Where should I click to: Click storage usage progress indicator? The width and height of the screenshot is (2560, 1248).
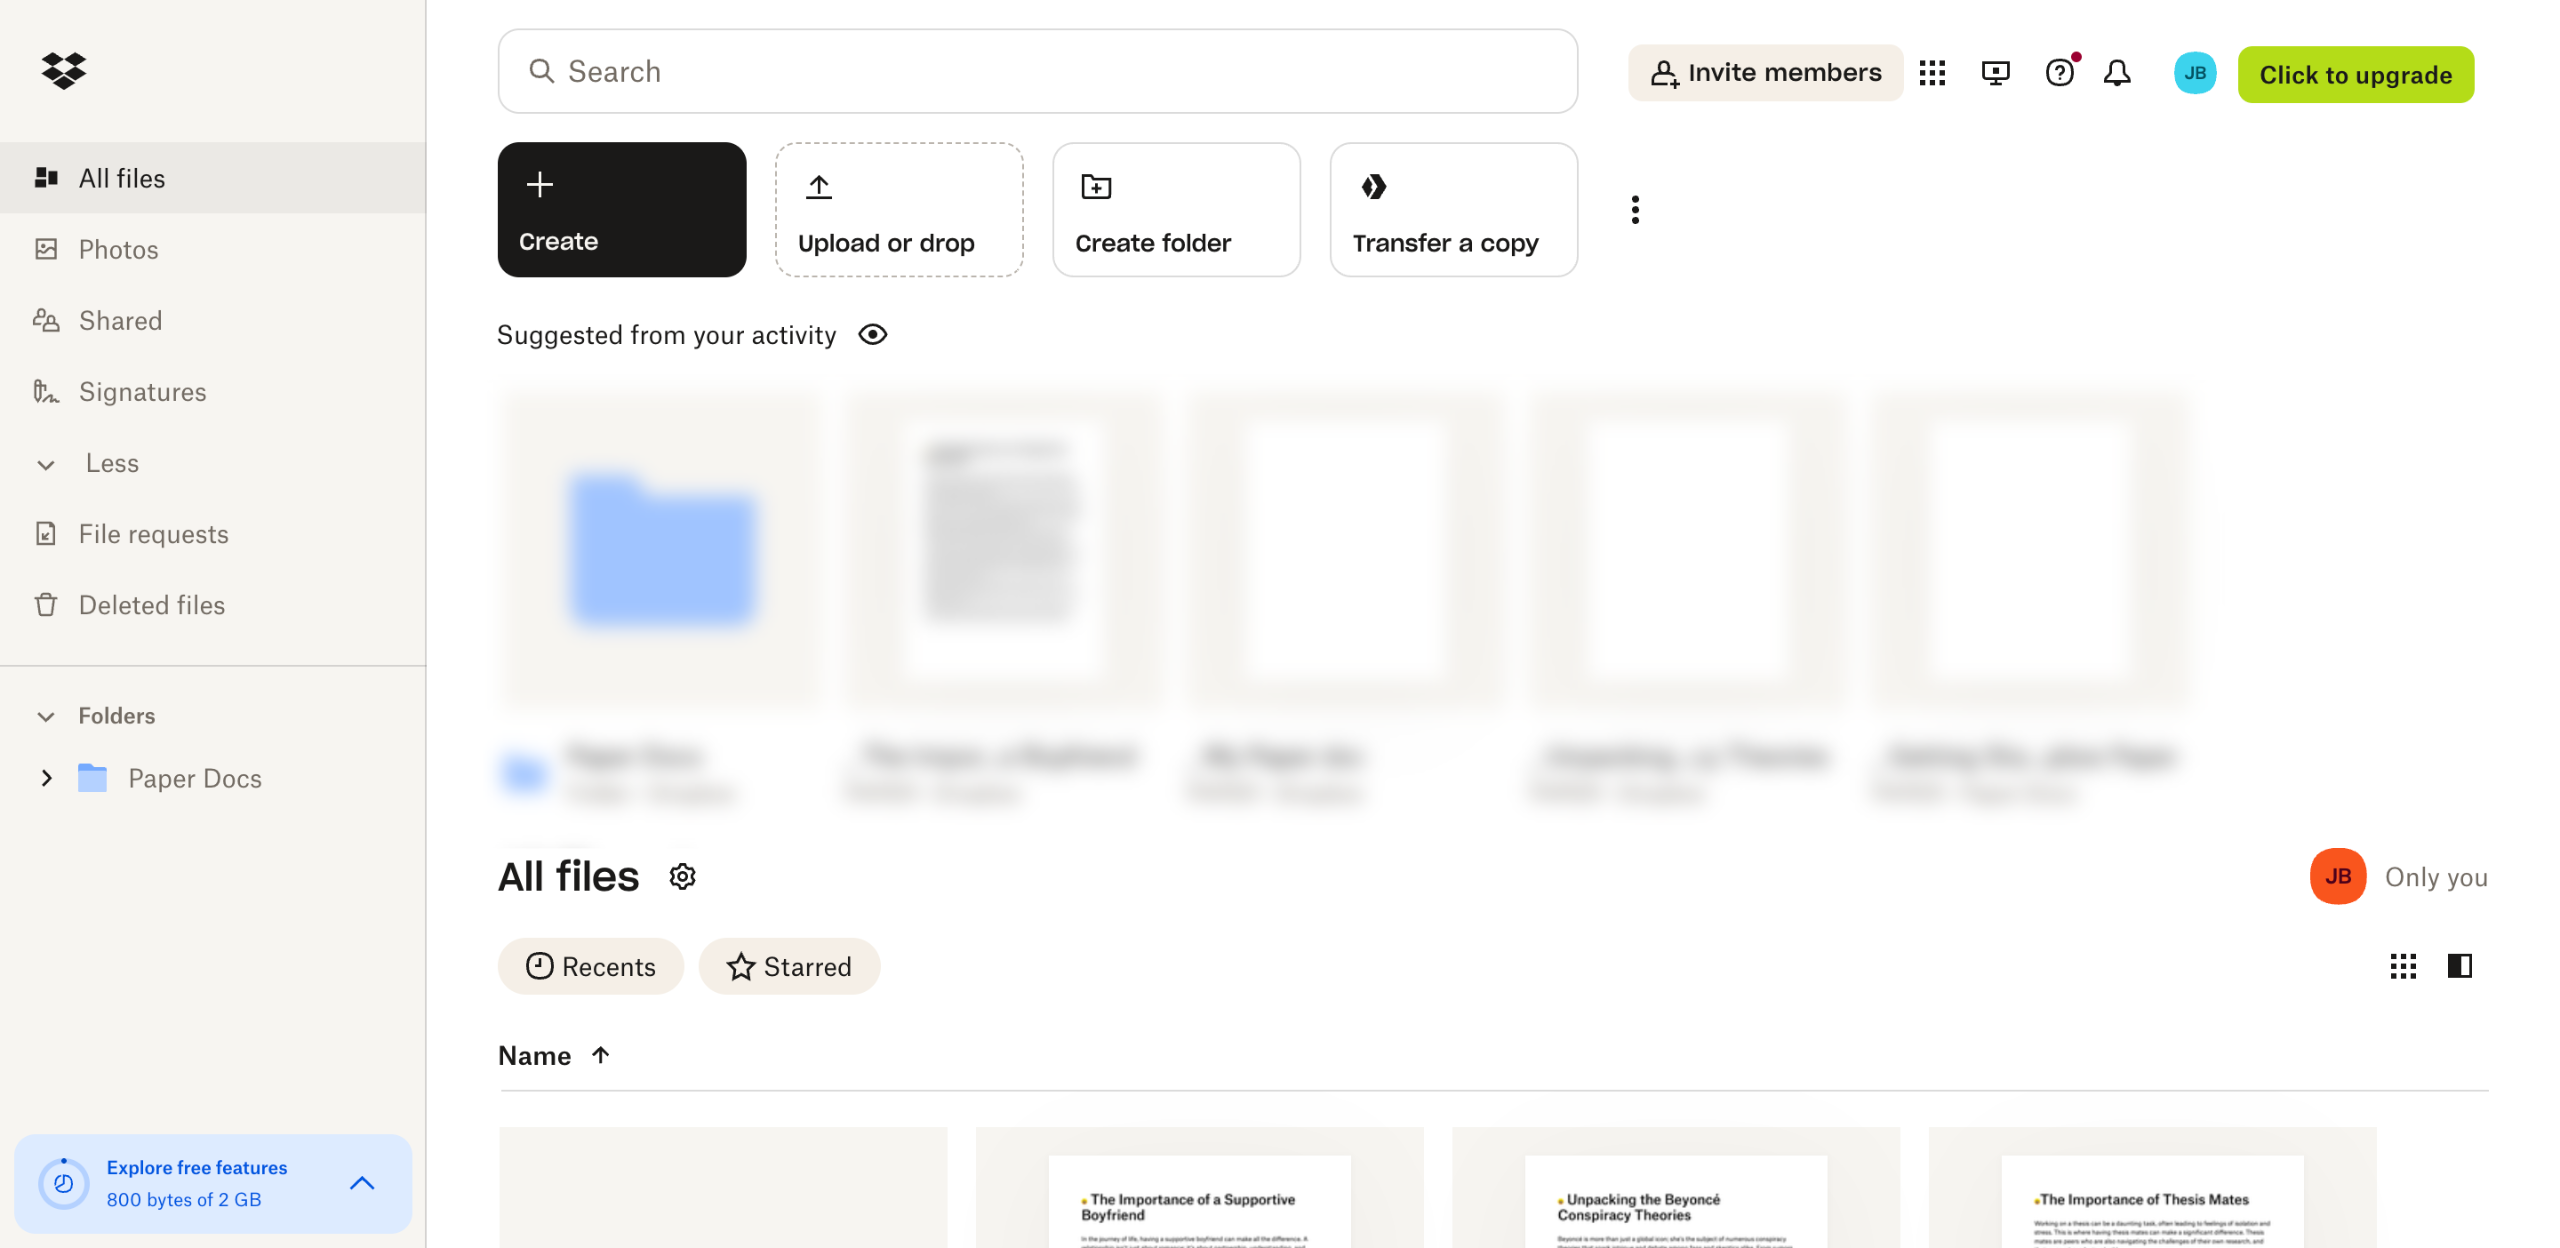[x=64, y=1184]
